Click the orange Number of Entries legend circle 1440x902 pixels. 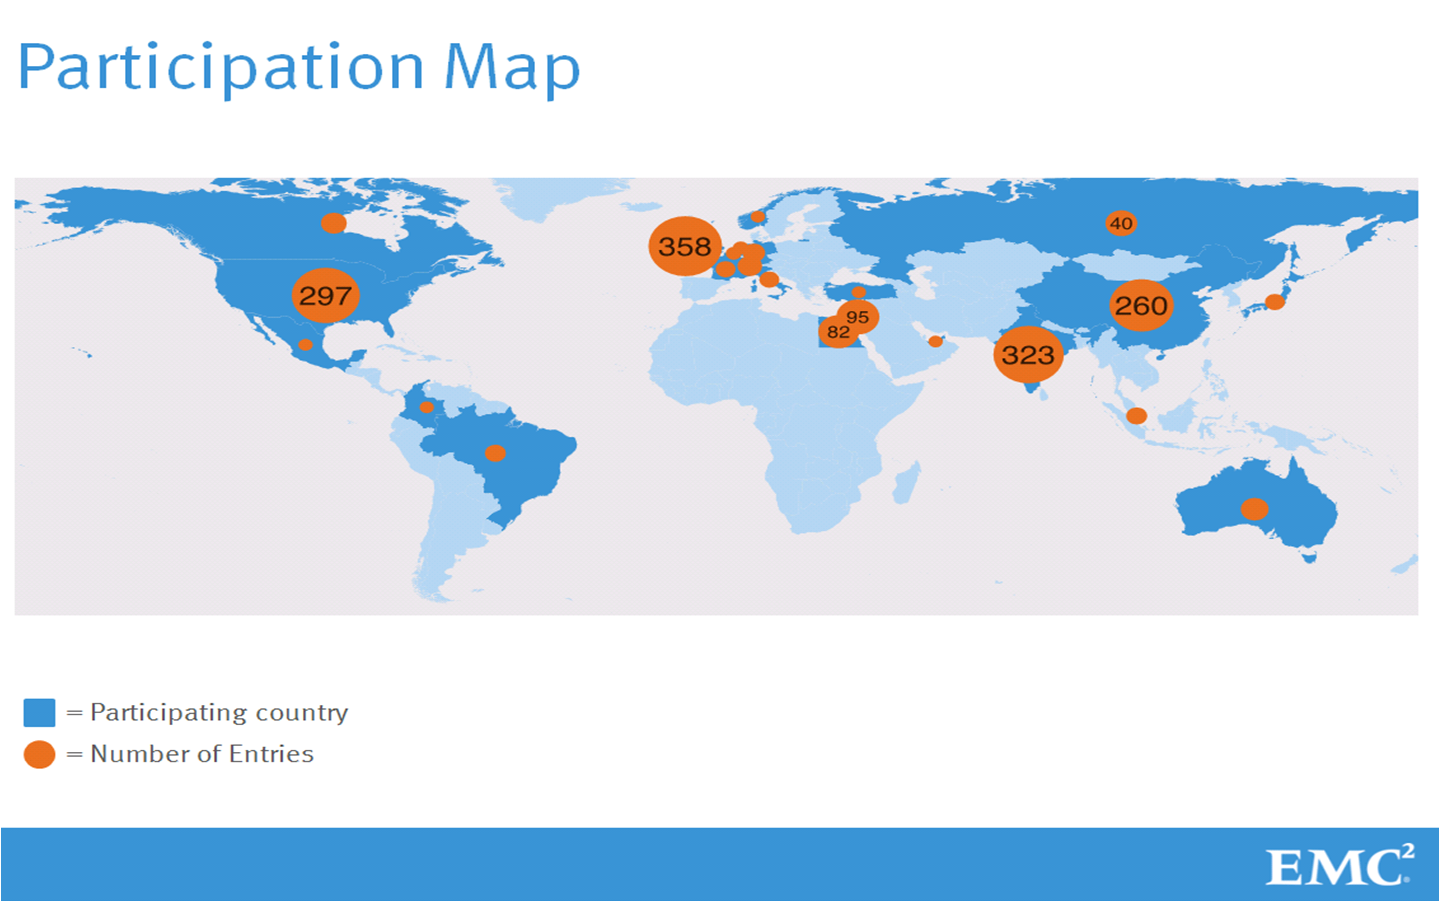tap(39, 754)
